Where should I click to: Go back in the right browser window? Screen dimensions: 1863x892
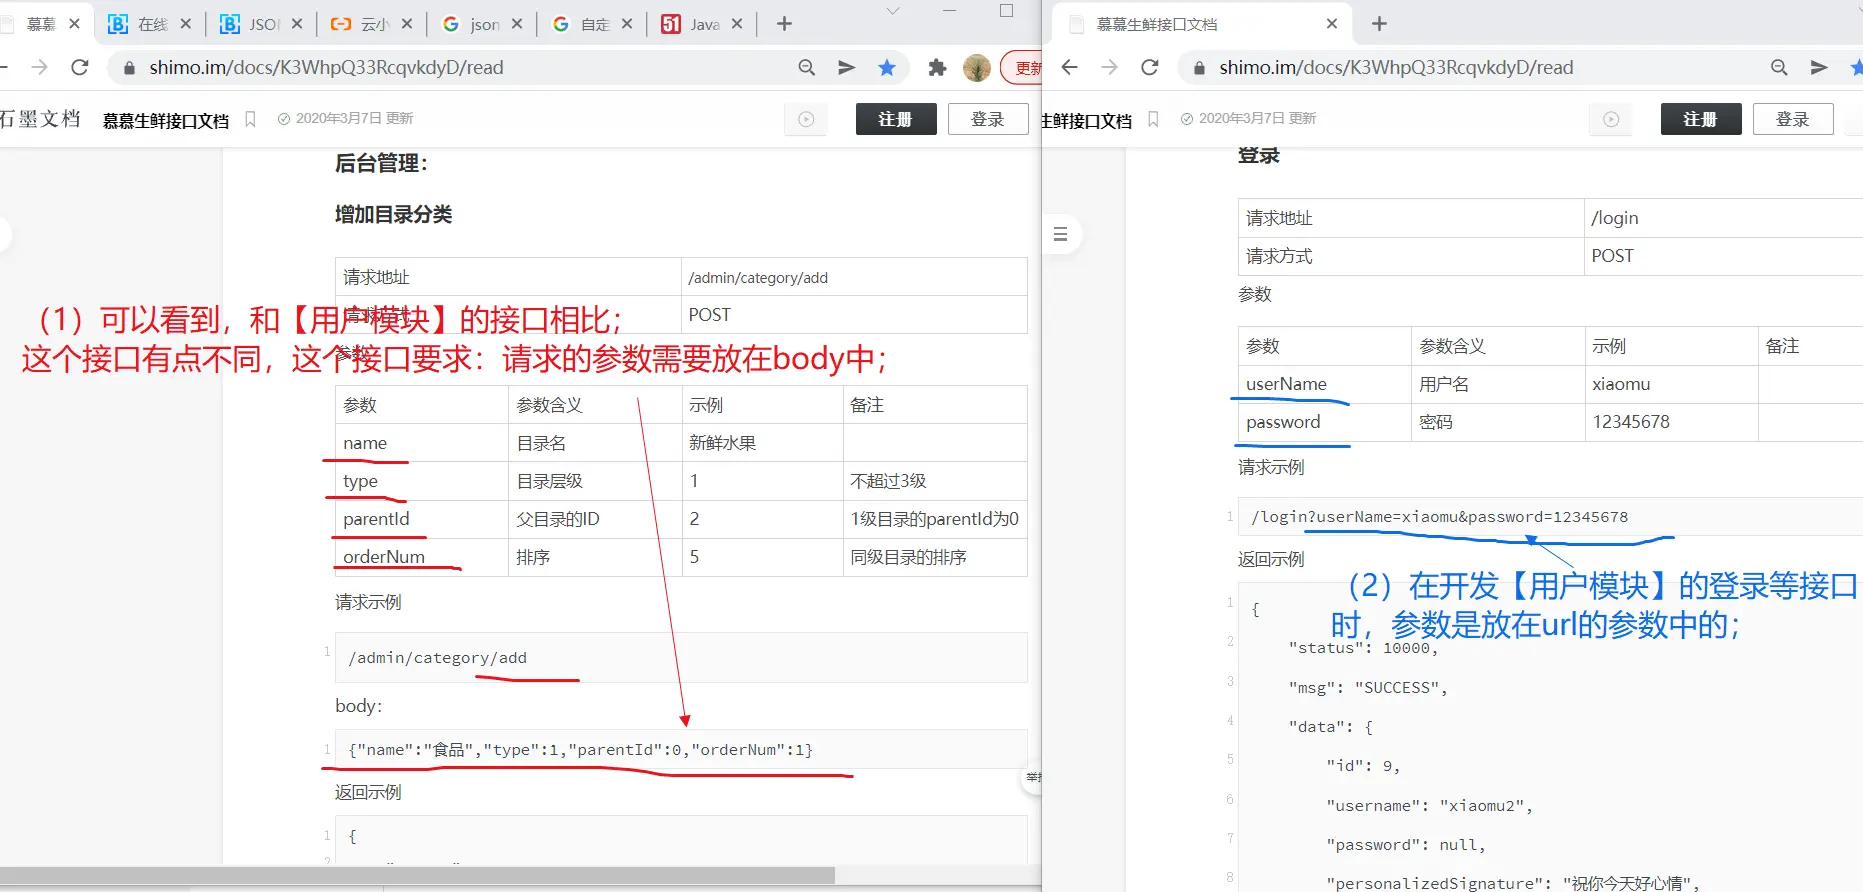pos(1069,67)
